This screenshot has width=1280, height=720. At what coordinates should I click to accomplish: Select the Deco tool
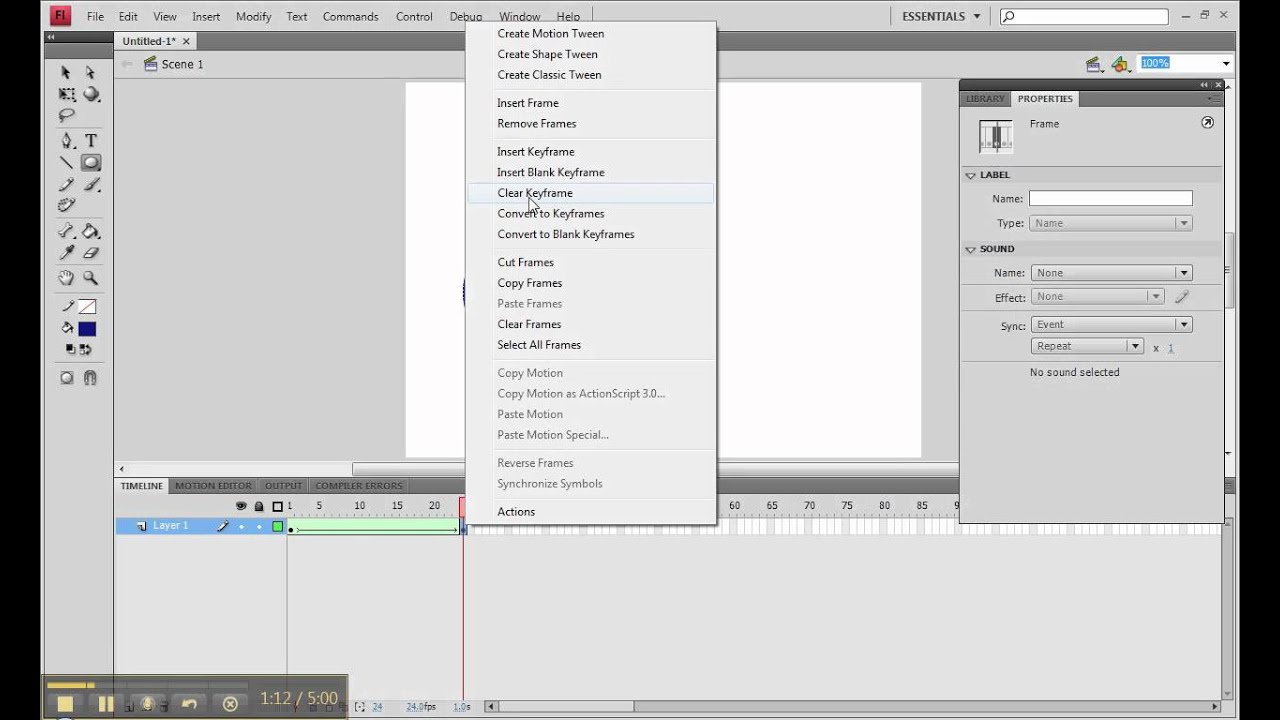(66, 206)
